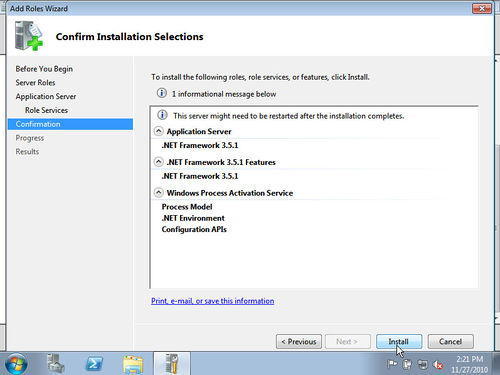
Task: Open Windows Explorer folder icon in taskbar
Action: coord(133,364)
